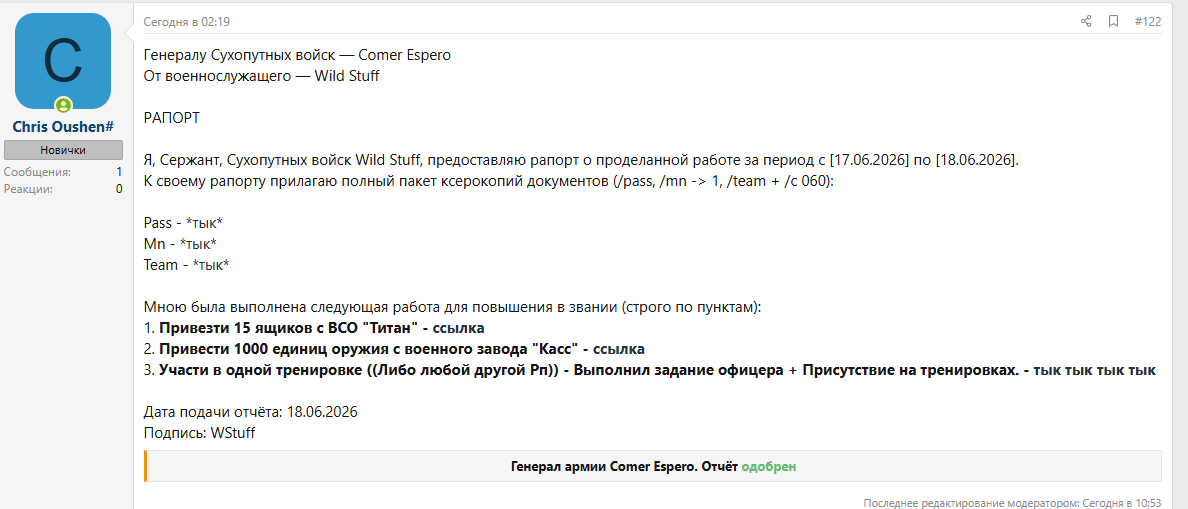This screenshot has height=509, width=1188.
Task: Click the Сегодня в 02:19 timestamp
Action: tap(187, 22)
